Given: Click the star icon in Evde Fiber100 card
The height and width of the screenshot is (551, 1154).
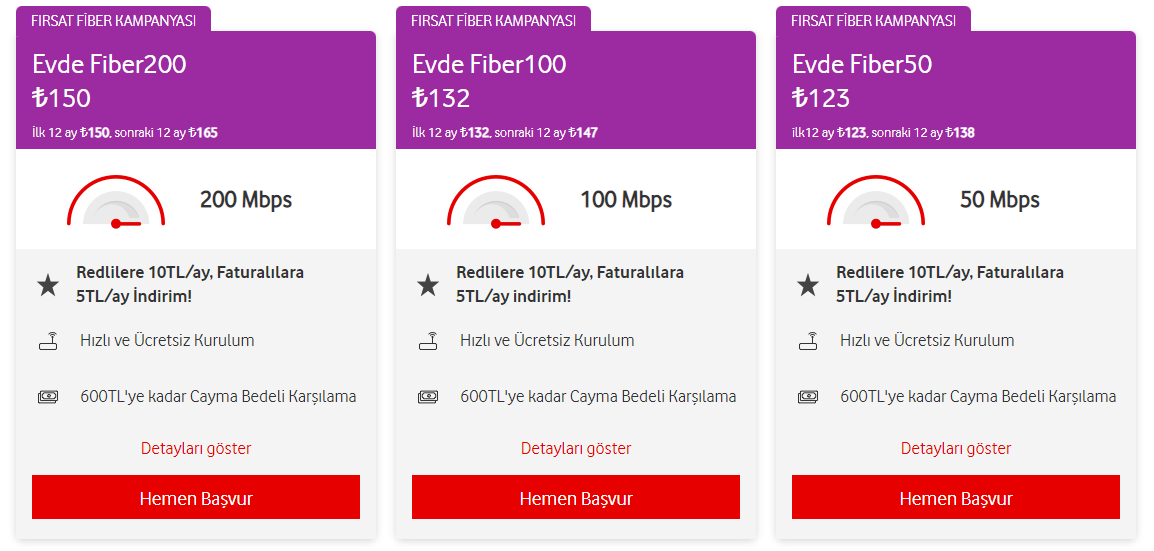Looking at the screenshot, I should coord(428,285).
